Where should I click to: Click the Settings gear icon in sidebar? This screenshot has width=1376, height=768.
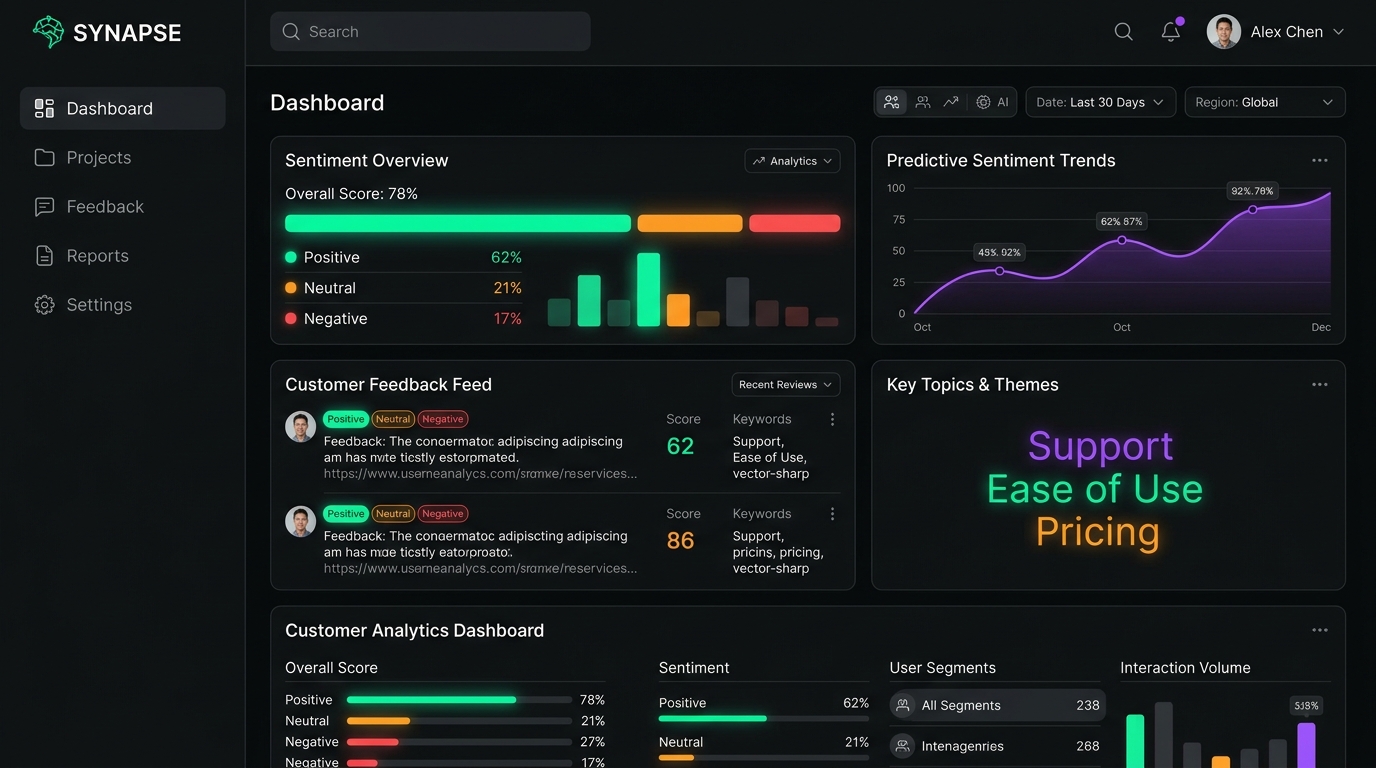click(44, 305)
